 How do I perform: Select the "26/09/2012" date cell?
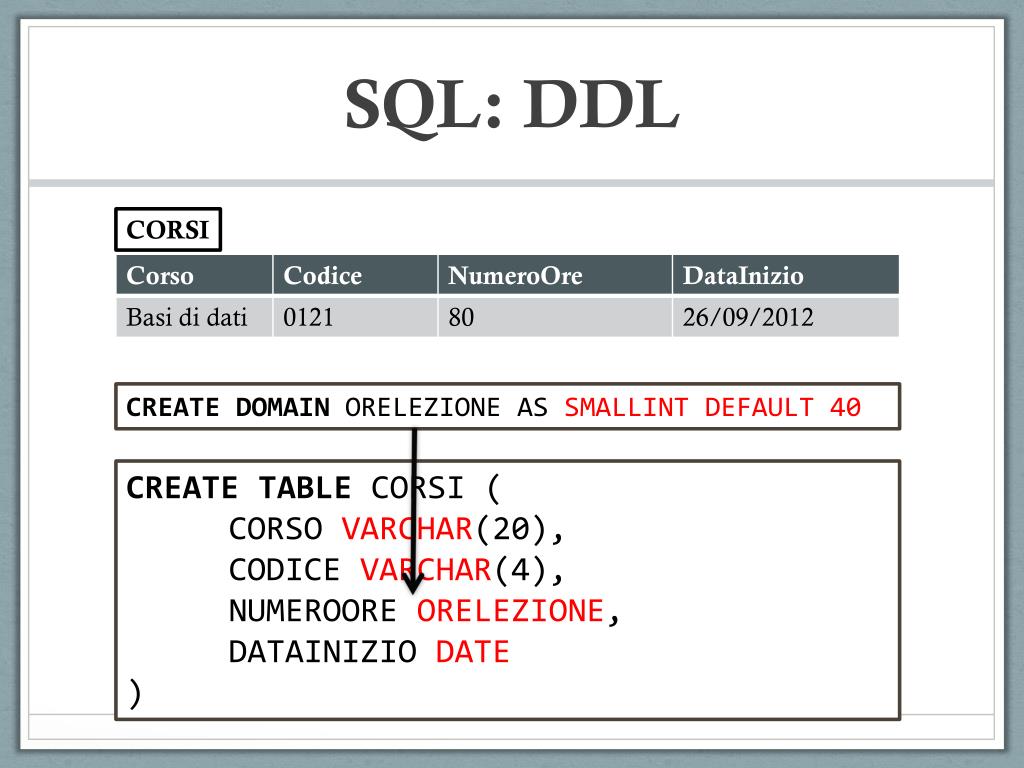786,317
